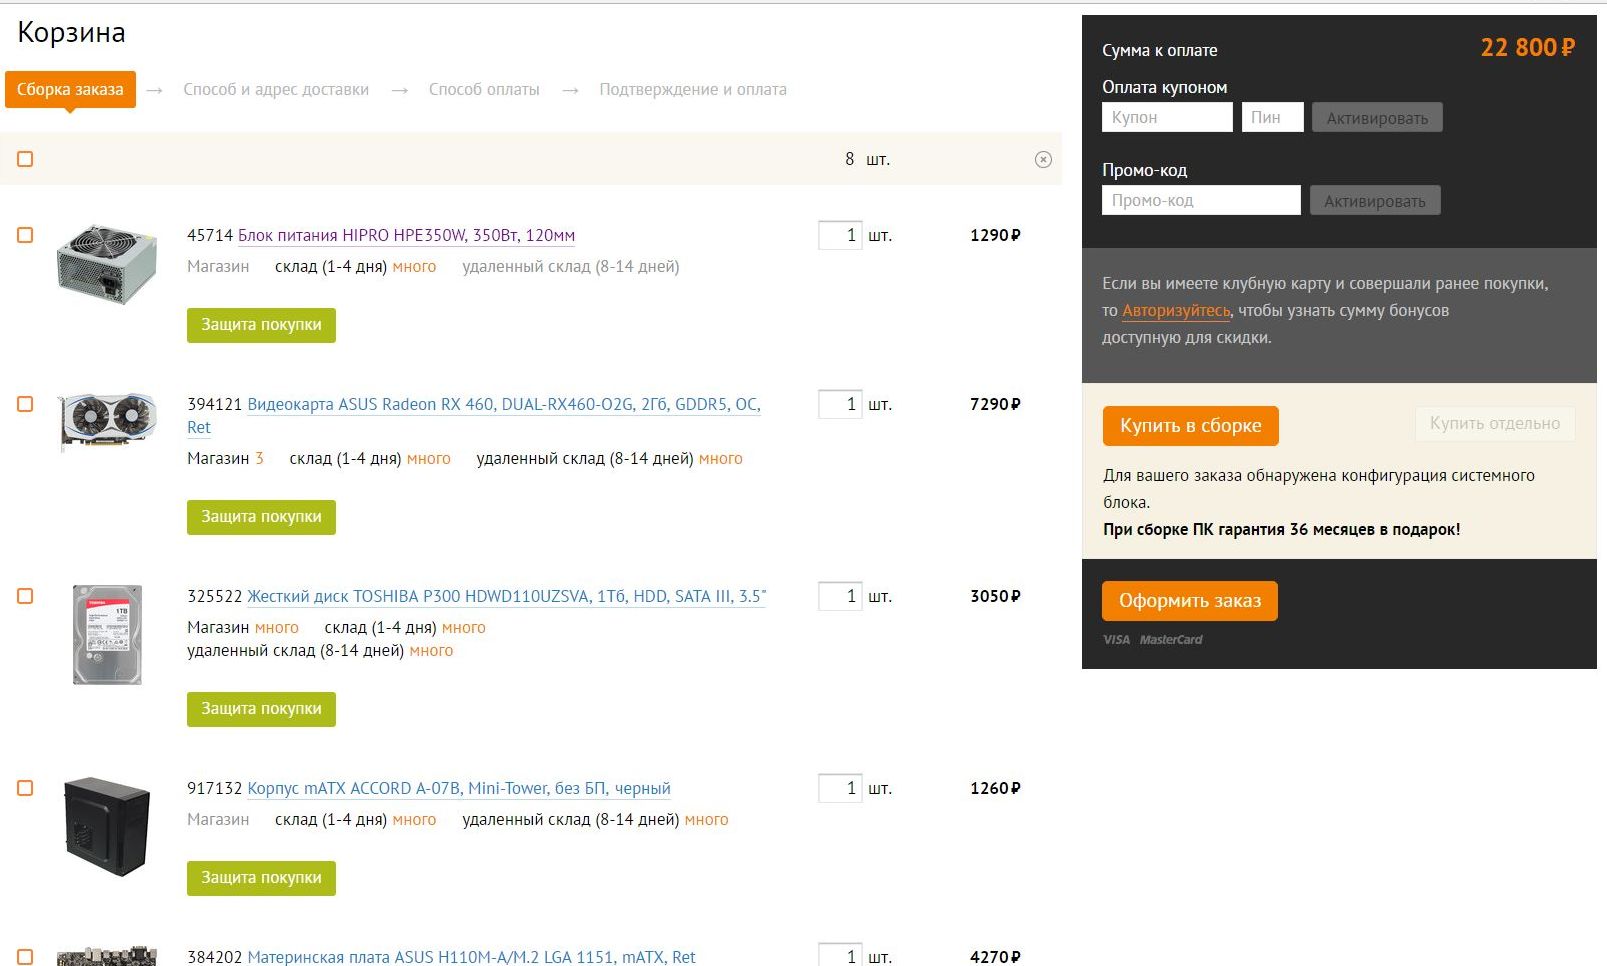
Task: Tick the ASUS H110M-A/M.2 motherboard checkbox
Action: 25,957
